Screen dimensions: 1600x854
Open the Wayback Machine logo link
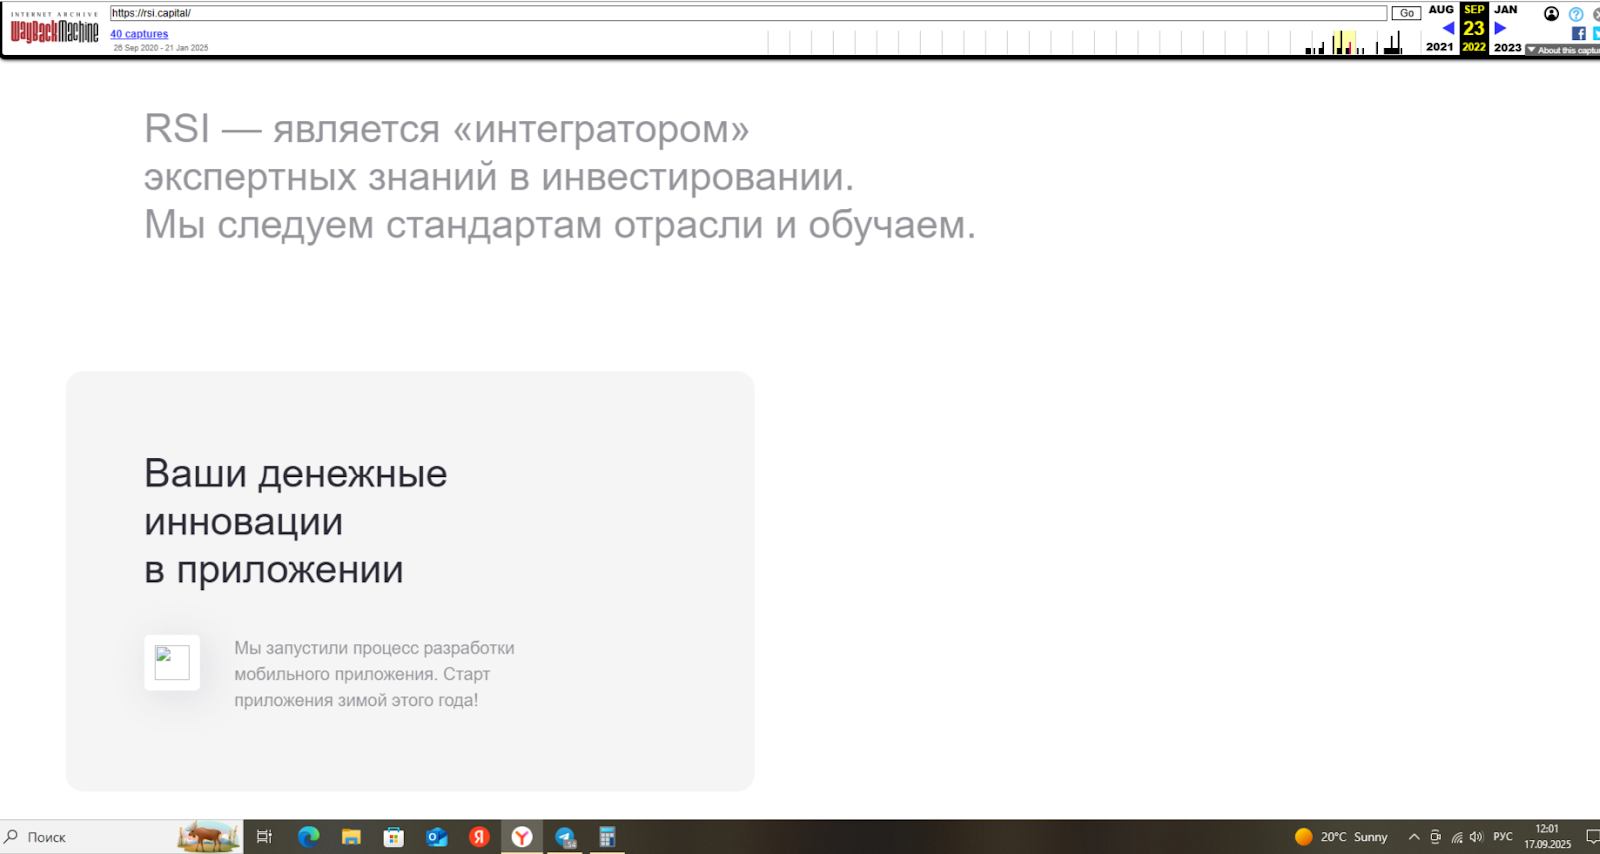(x=54, y=29)
